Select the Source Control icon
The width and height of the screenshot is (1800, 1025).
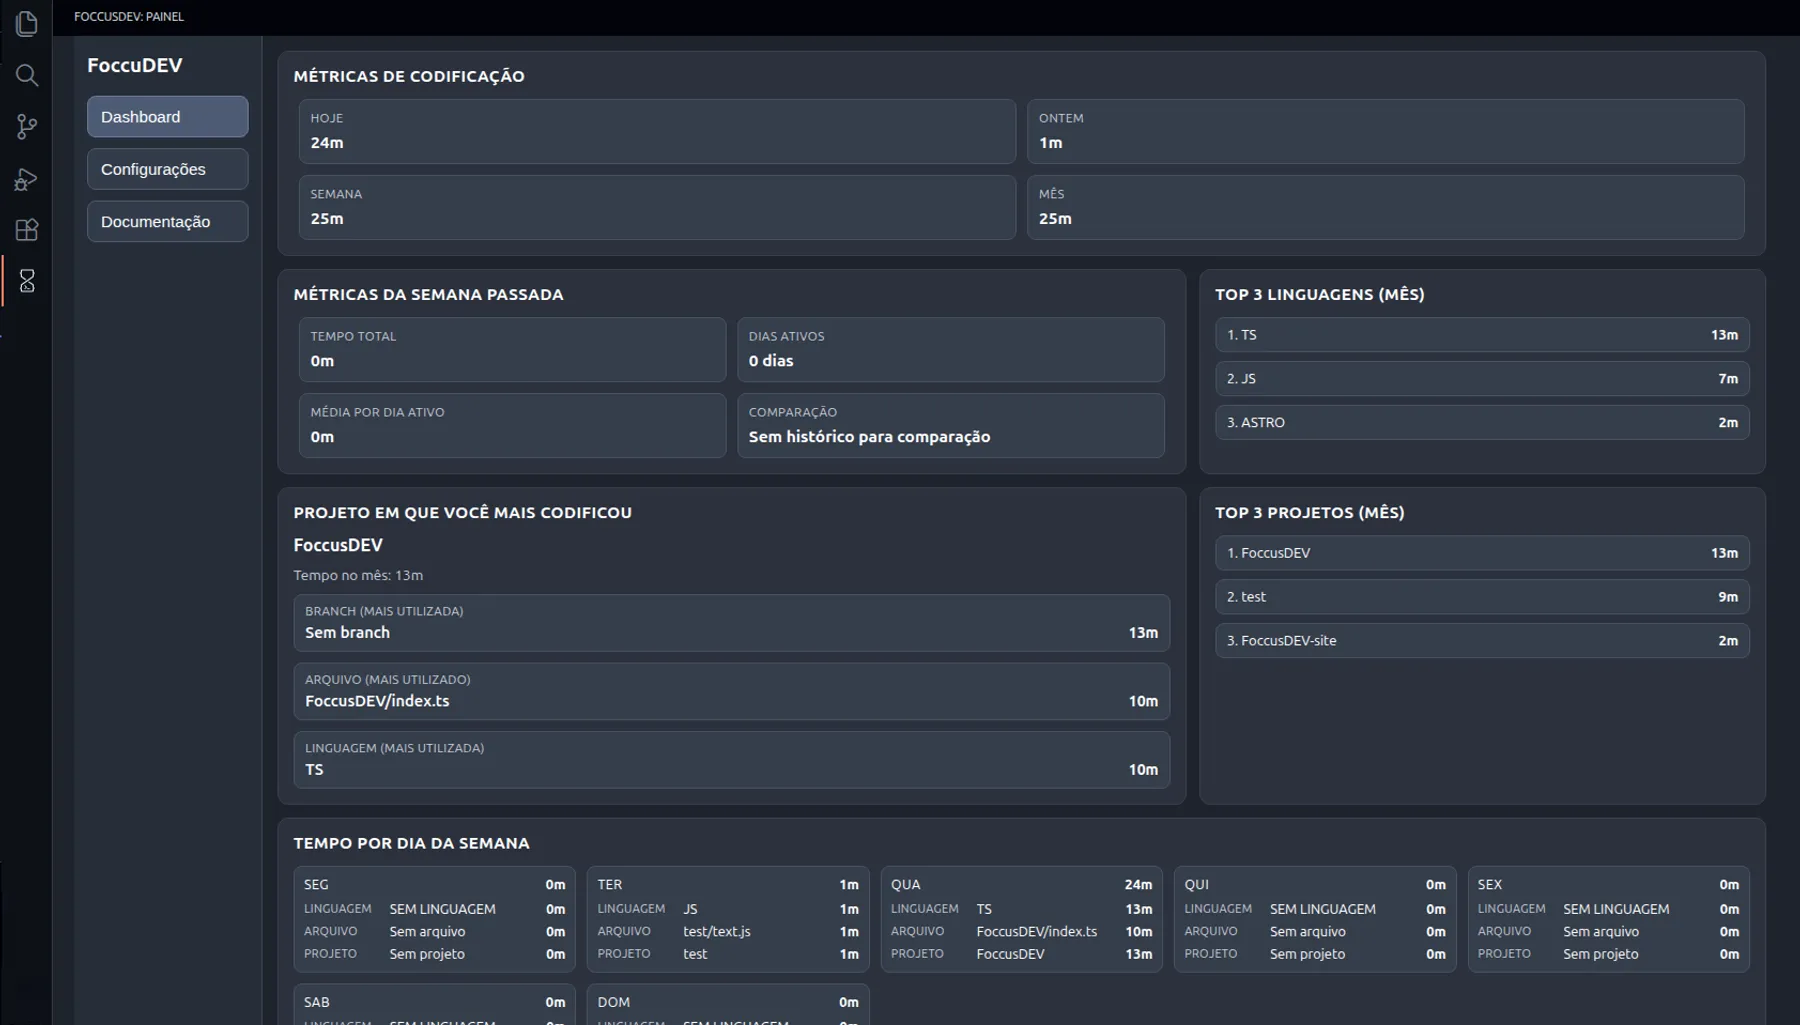27,127
